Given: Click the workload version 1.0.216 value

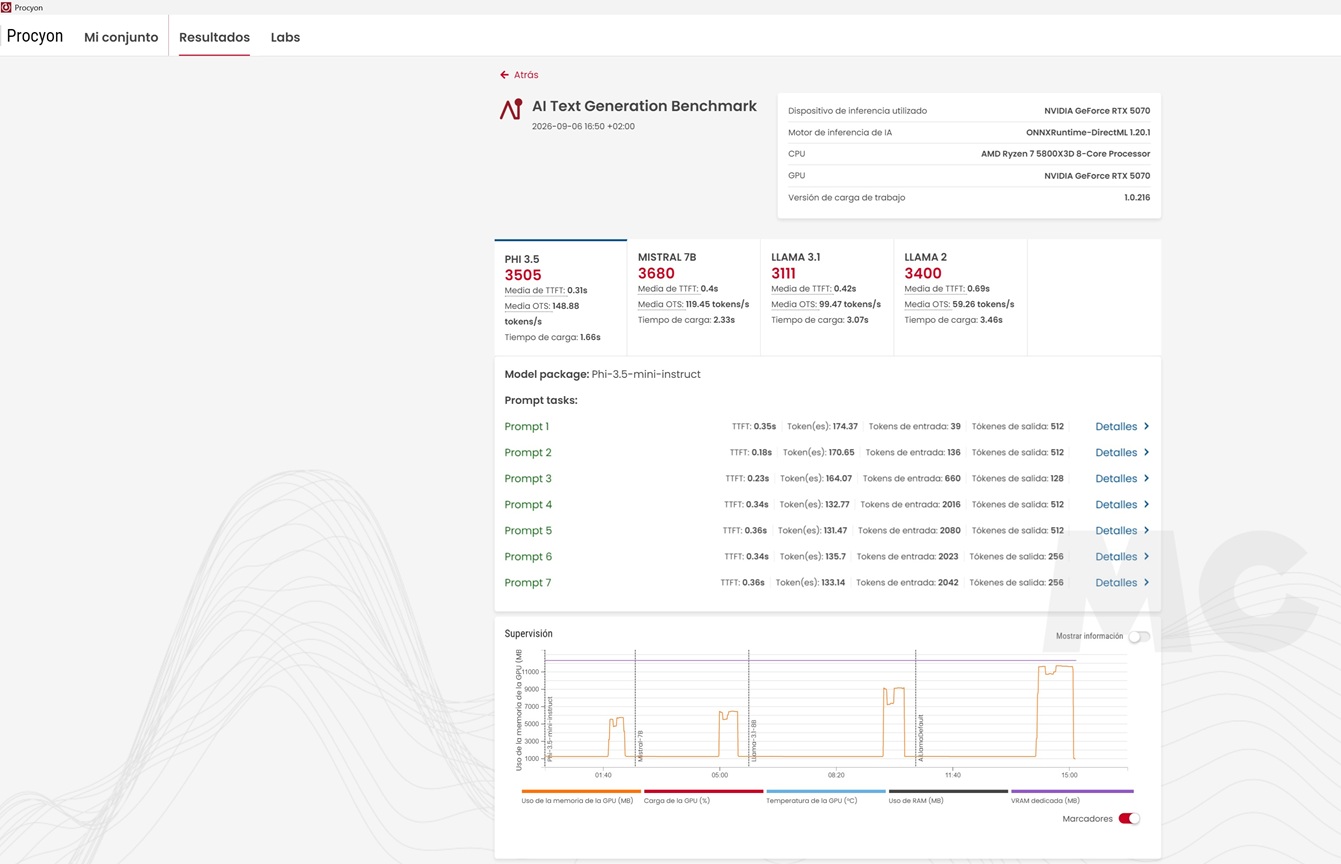Looking at the screenshot, I should click(x=1137, y=198).
